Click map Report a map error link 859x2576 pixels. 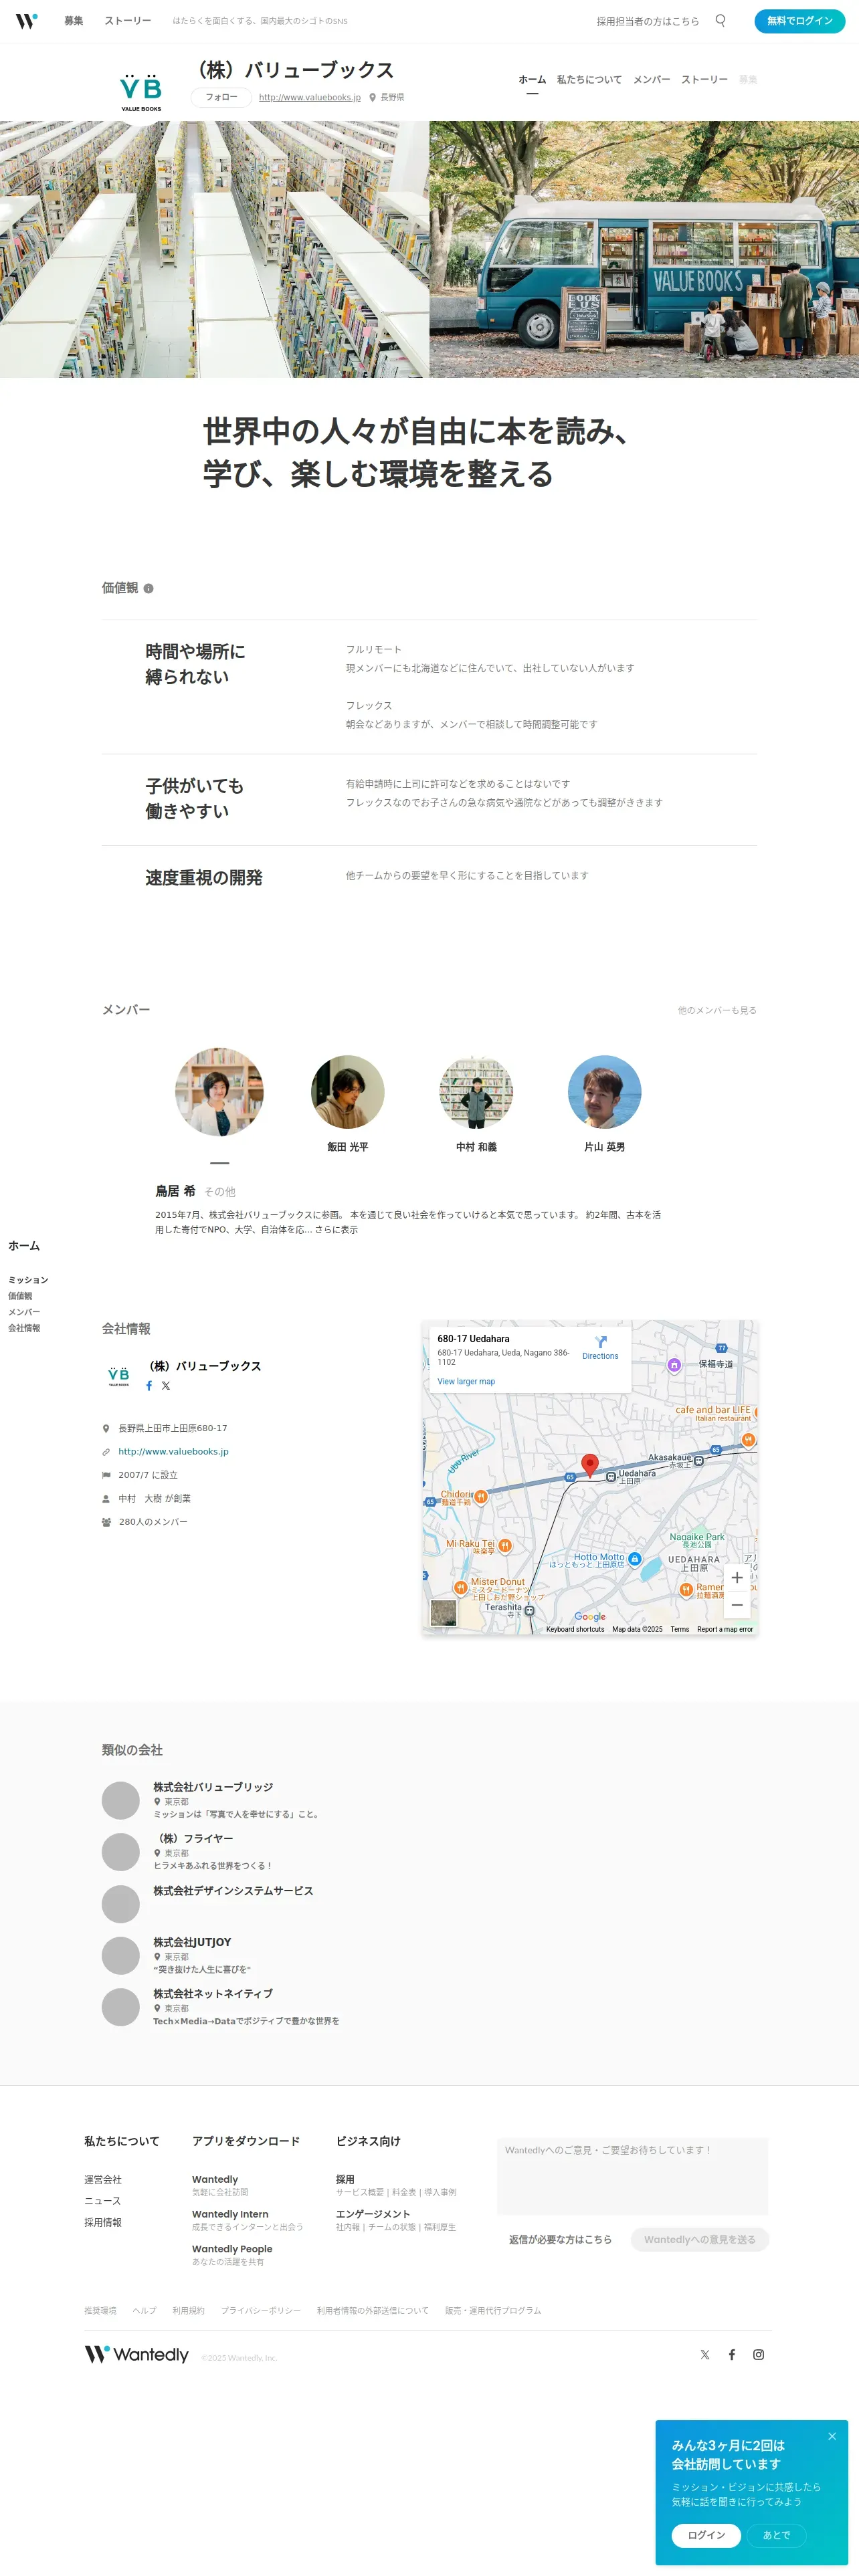(x=725, y=1629)
